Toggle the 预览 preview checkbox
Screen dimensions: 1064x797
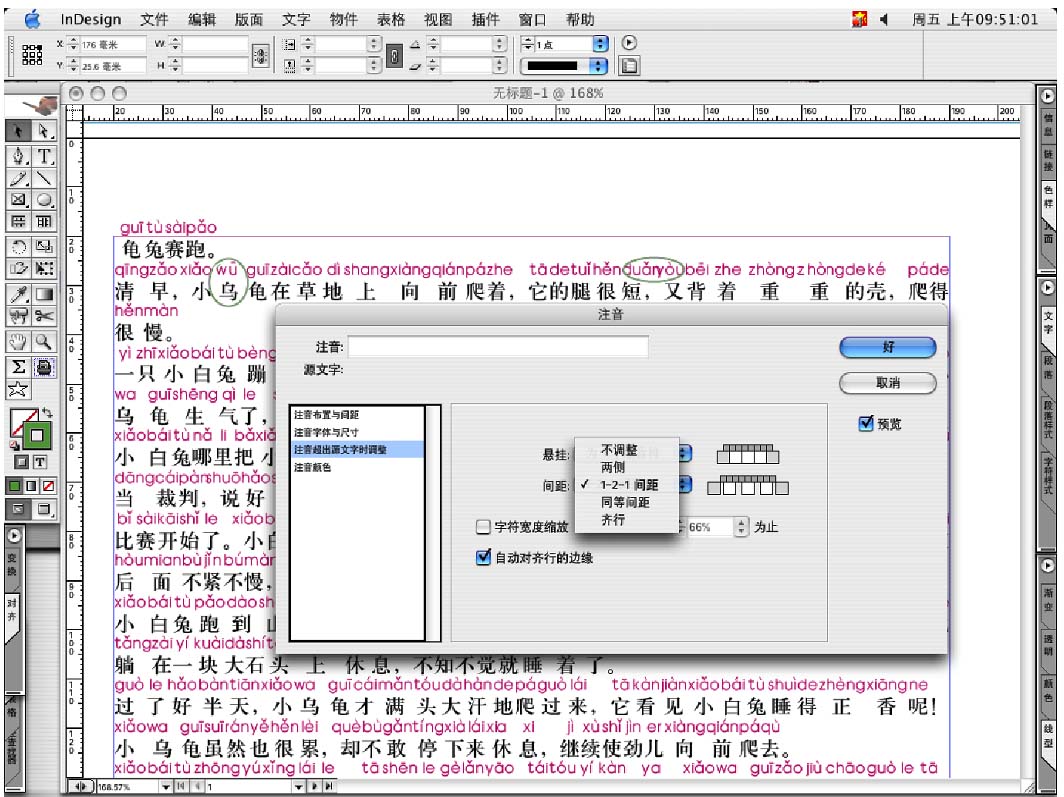(866, 424)
